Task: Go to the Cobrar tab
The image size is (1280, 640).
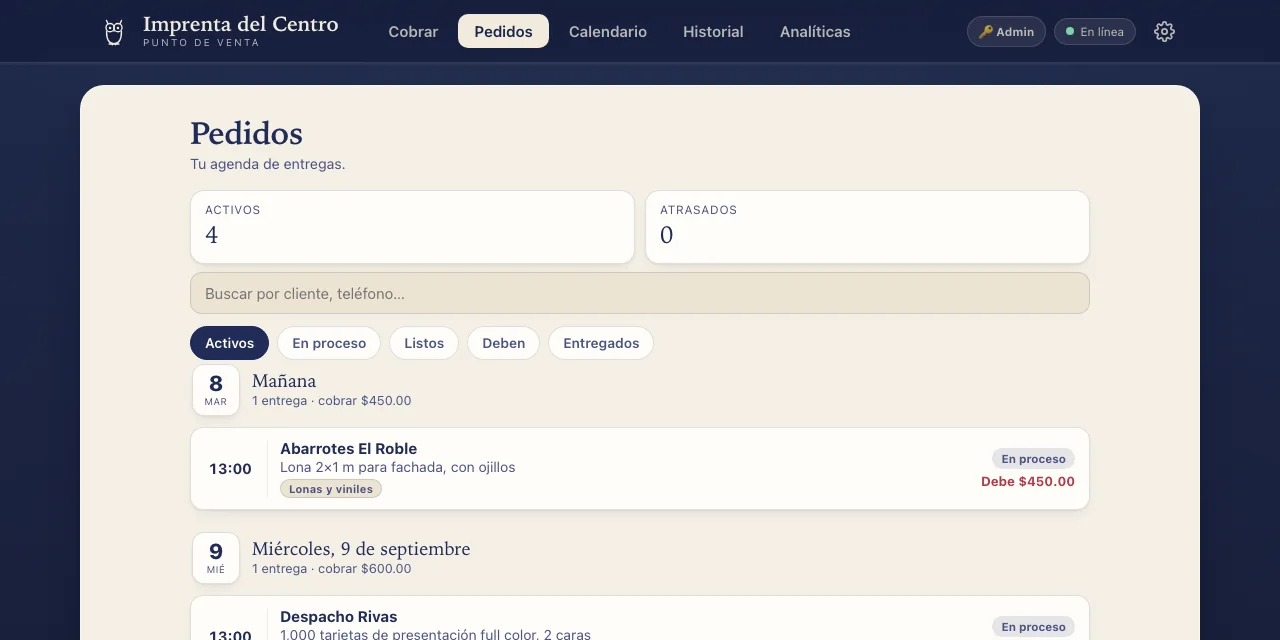Action: (413, 32)
